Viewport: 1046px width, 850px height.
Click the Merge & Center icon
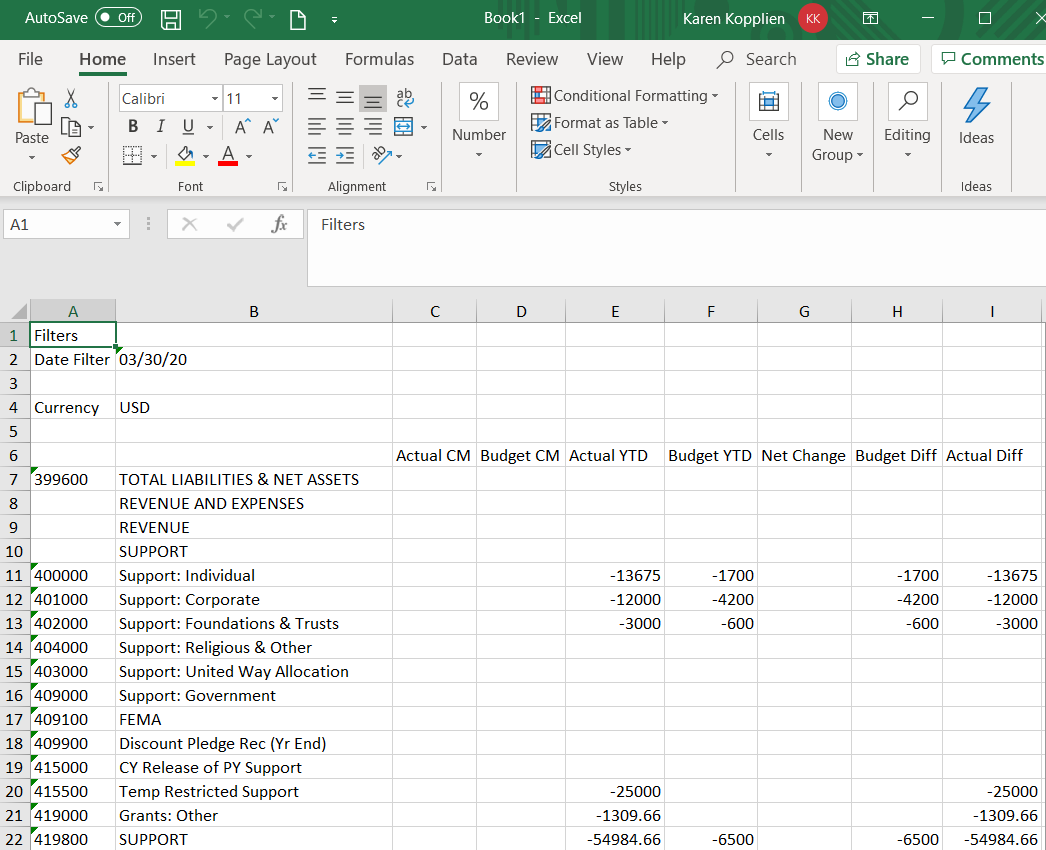tap(403, 127)
